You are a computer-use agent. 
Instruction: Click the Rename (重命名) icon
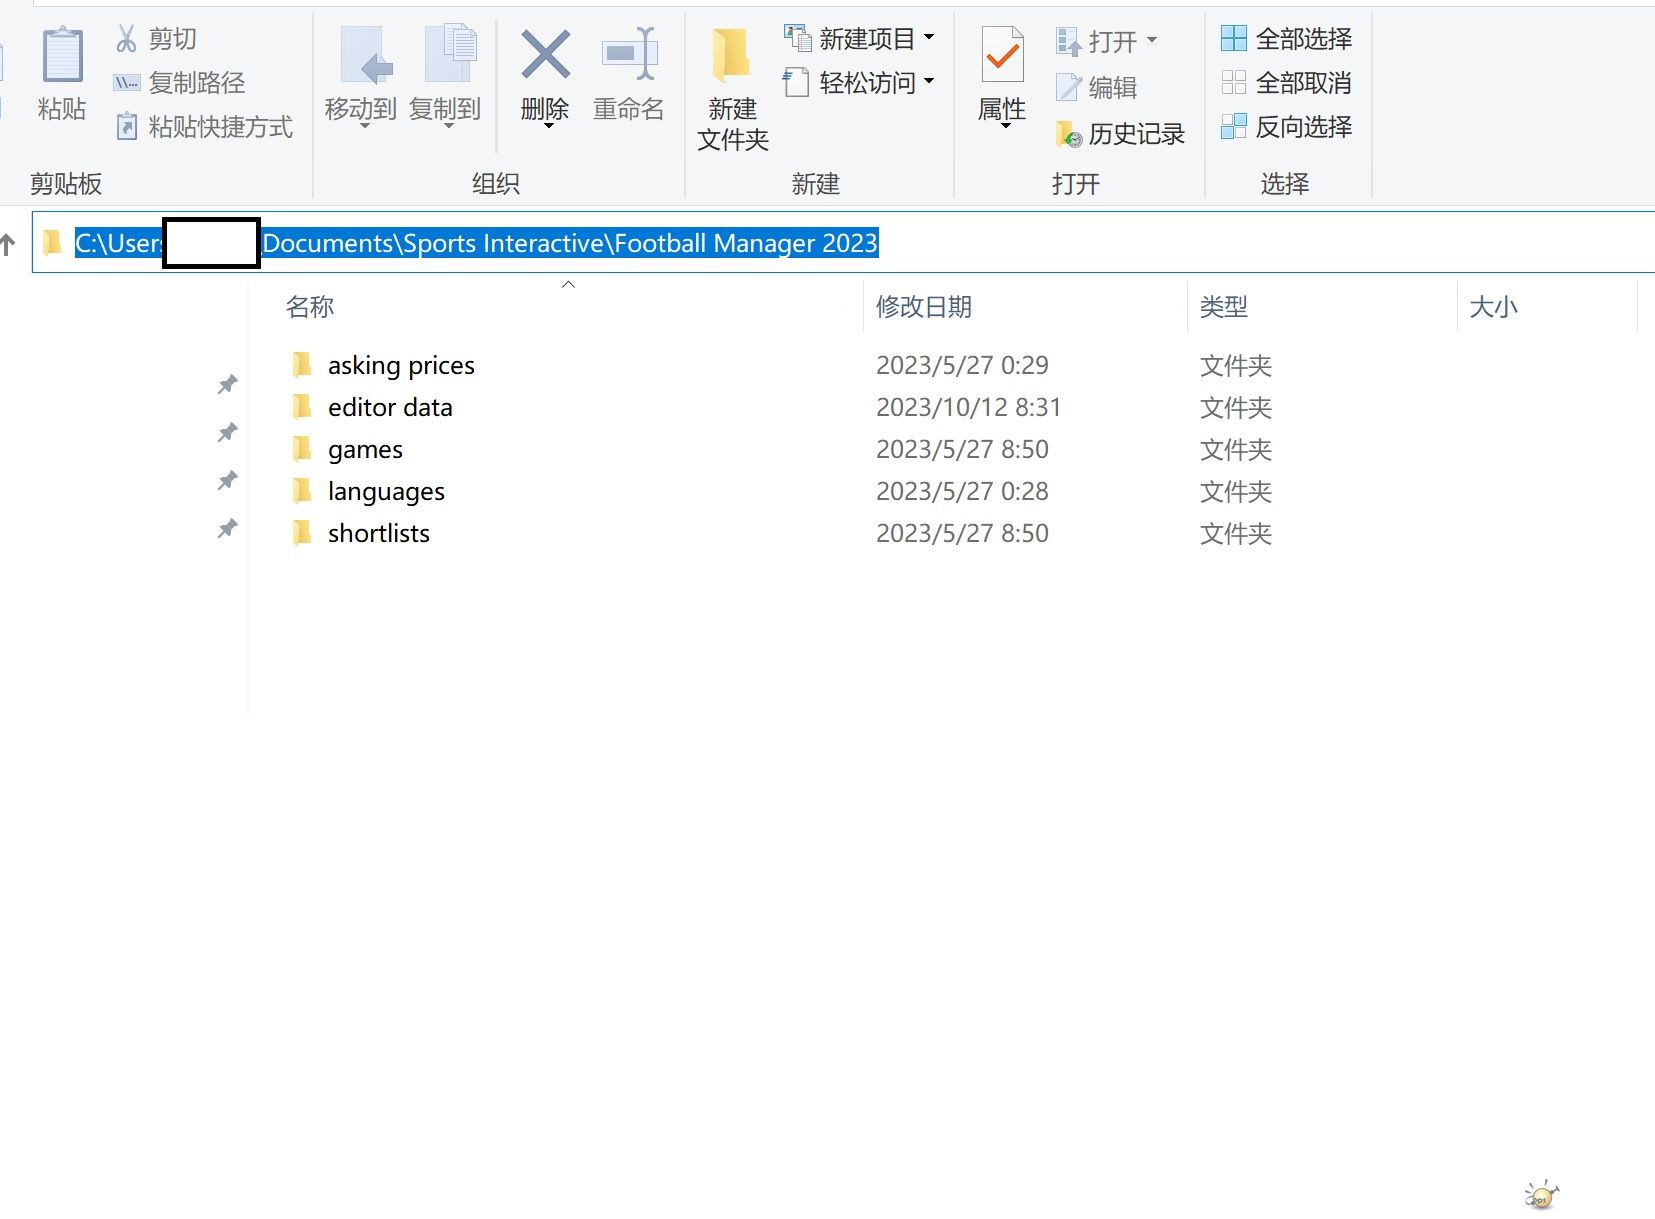click(629, 55)
